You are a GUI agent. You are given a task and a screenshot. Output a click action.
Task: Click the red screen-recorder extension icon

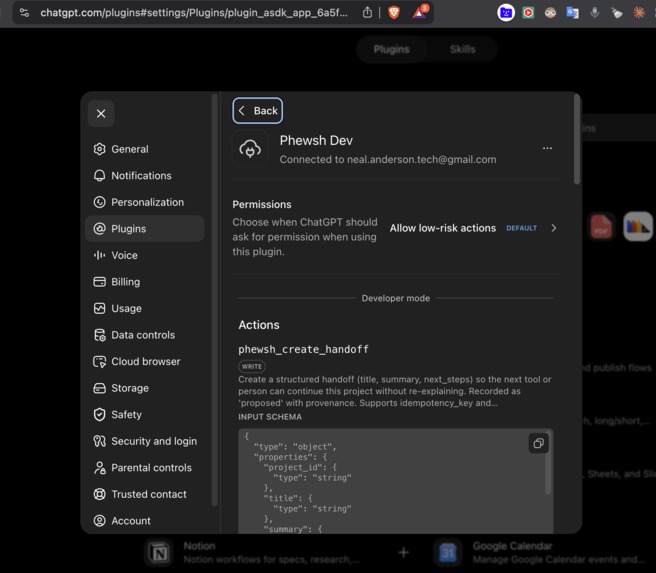[x=528, y=13]
